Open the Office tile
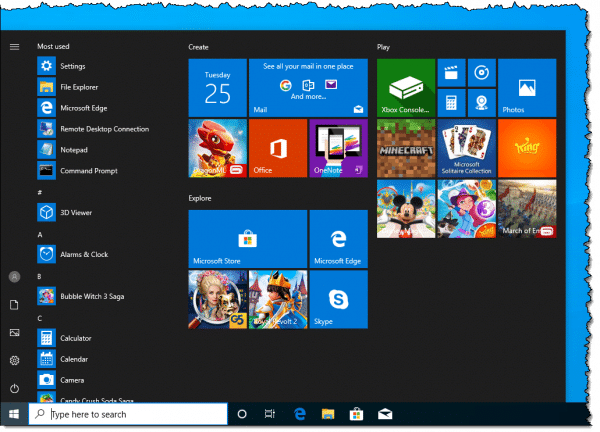The height and width of the screenshot is (432, 600). (x=278, y=148)
